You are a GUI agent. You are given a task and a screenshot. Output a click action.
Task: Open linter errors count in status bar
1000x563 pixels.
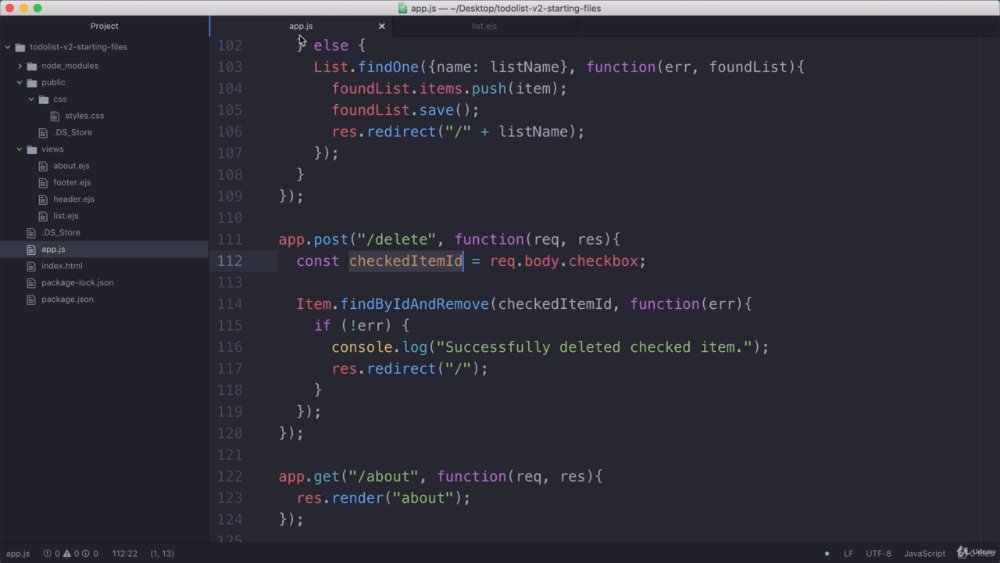point(52,553)
